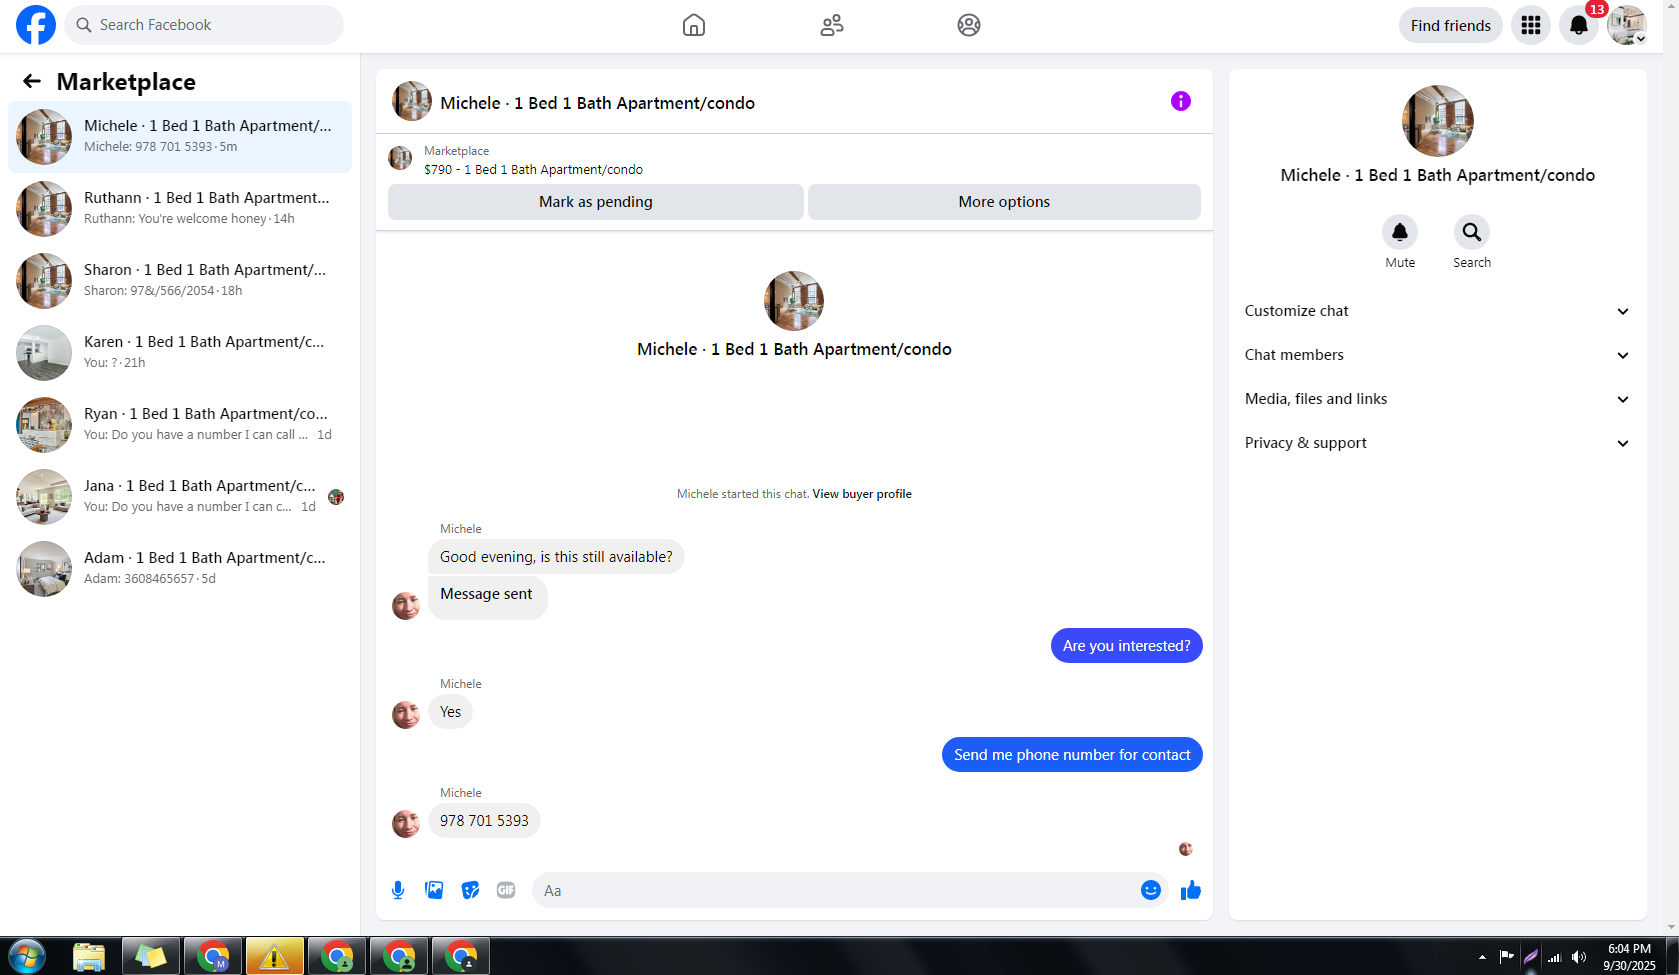1679x975 pixels.
Task: Open the GIF picker icon
Action: pyautogui.click(x=506, y=890)
